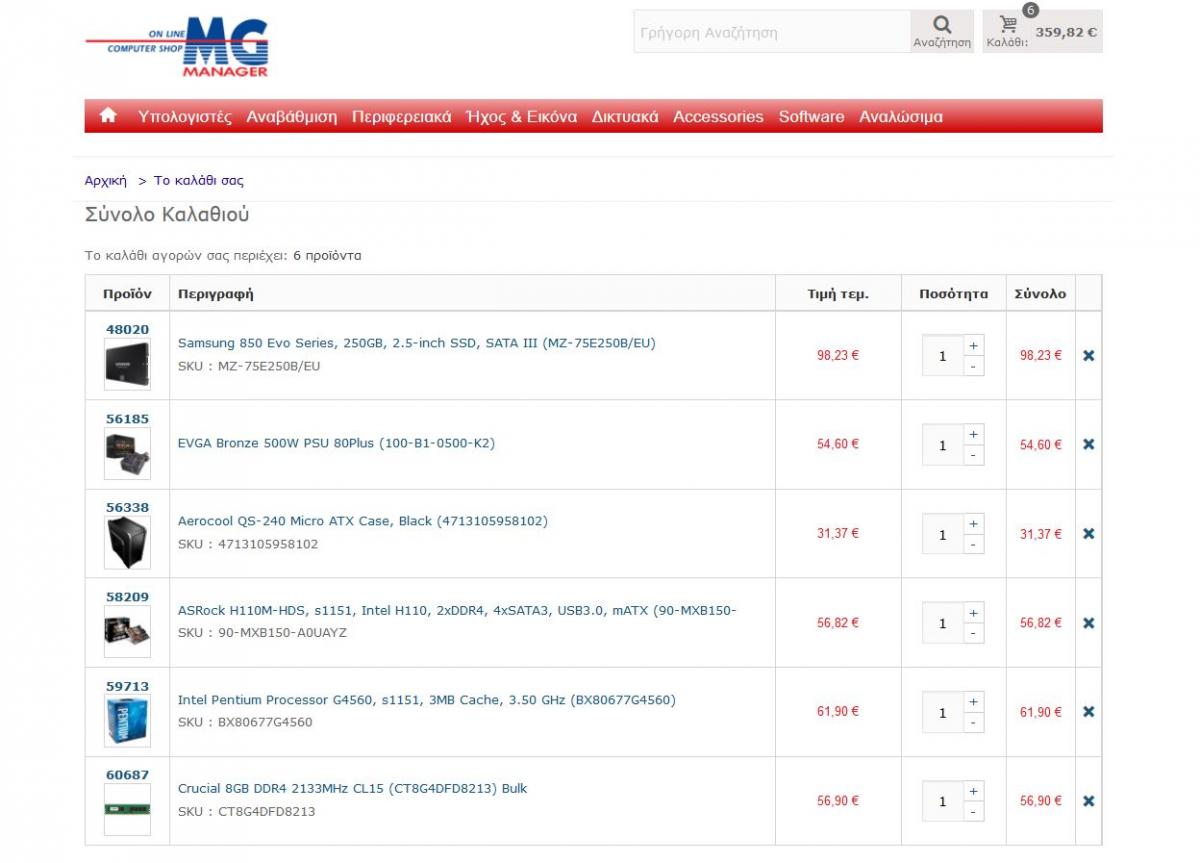Image resolution: width=1200 pixels, height=863 pixels.
Task: Open Samsung 850 Evo Series product link
Action: [417, 343]
